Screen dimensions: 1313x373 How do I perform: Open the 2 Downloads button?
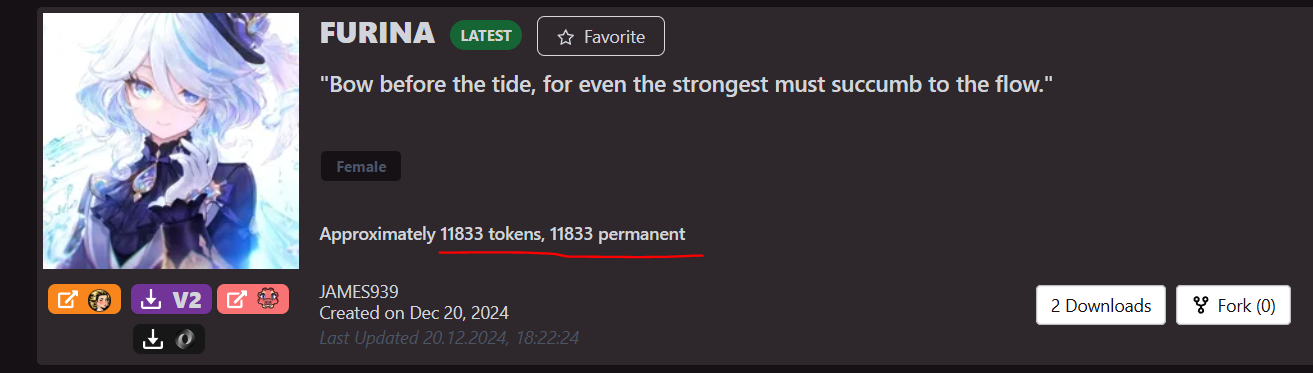pos(1101,305)
